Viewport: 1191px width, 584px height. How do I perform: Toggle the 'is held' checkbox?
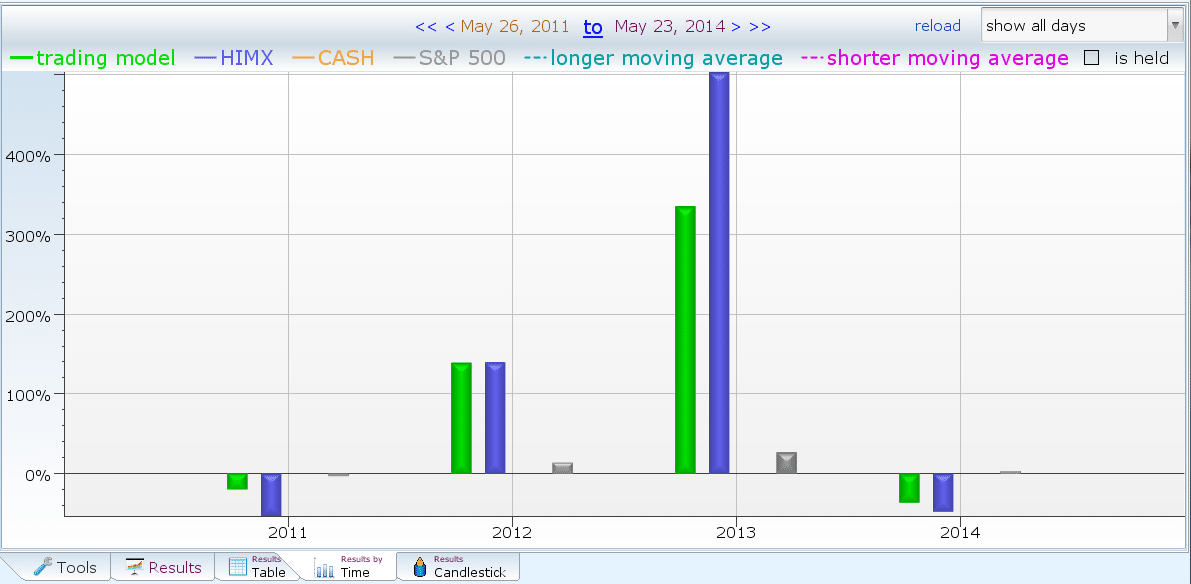click(x=1092, y=58)
